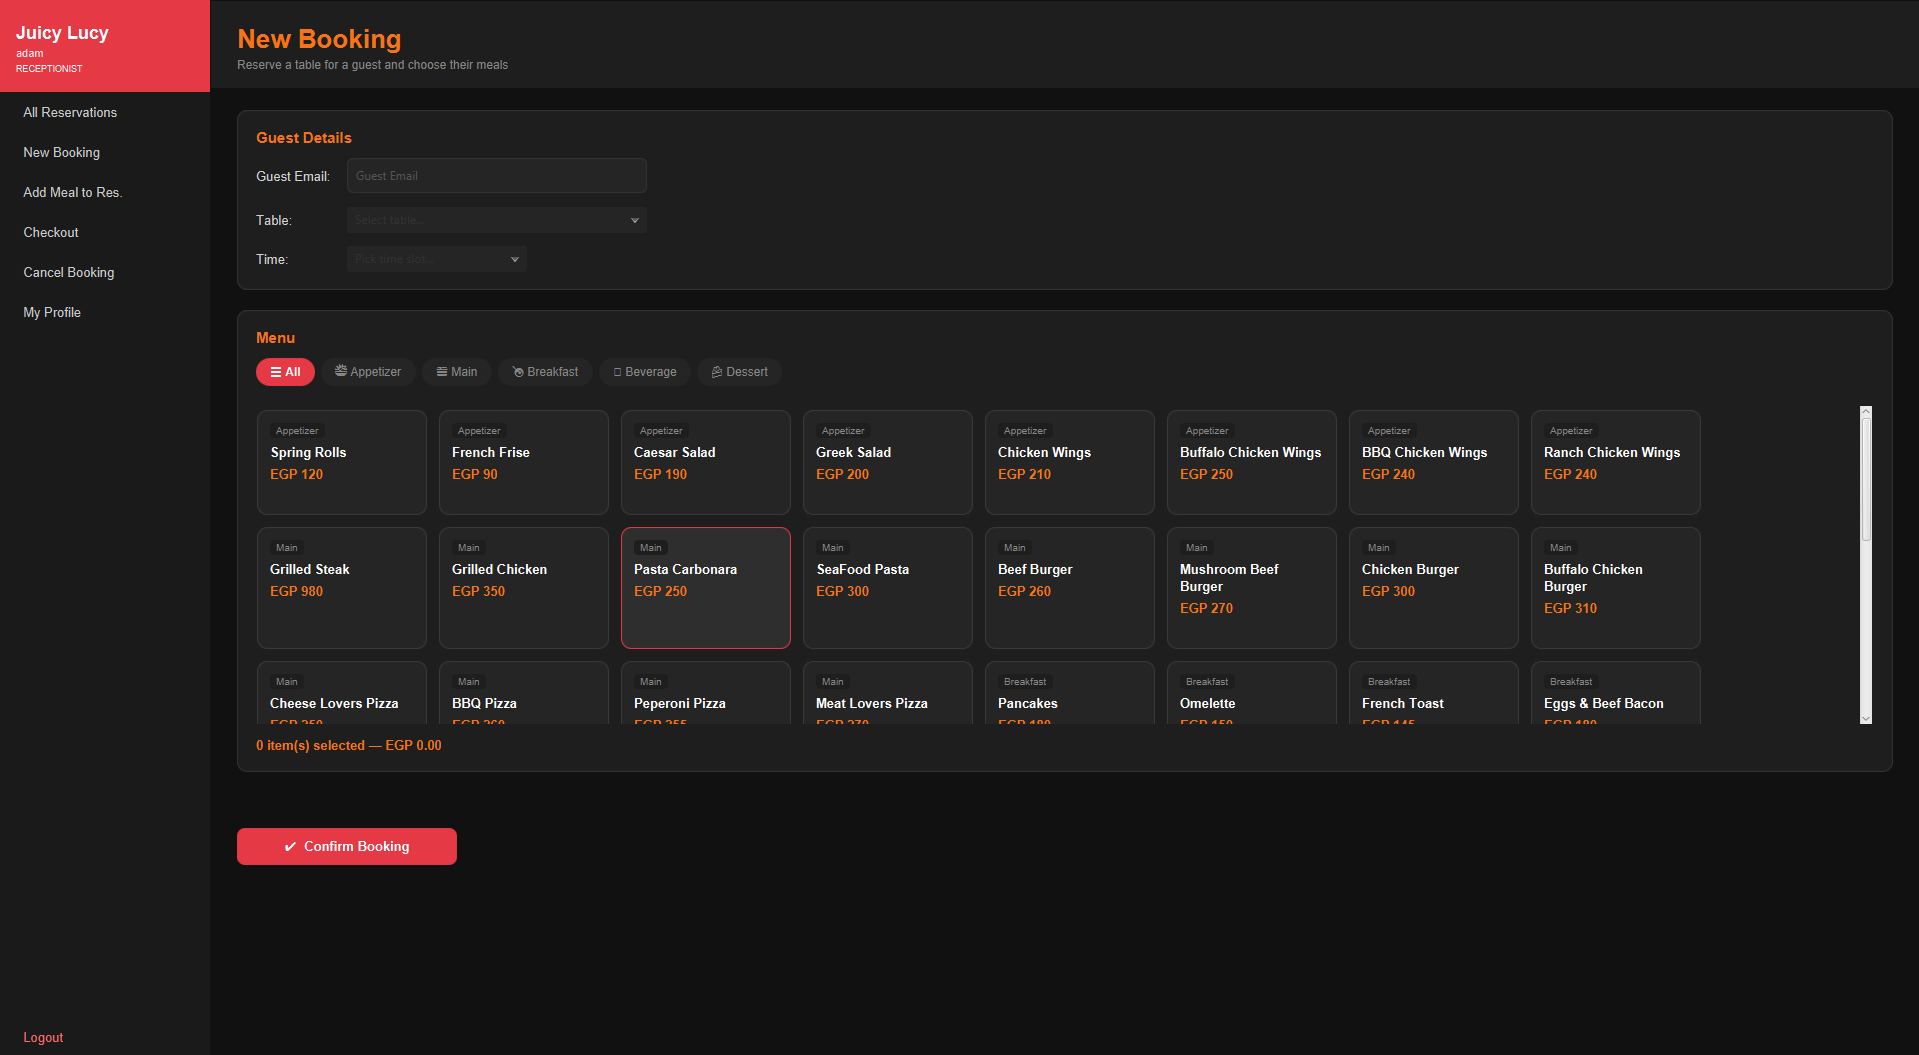The width and height of the screenshot is (1919, 1055).
Task: Filter menu by Appetizer category
Action: click(x=368, y=372)
